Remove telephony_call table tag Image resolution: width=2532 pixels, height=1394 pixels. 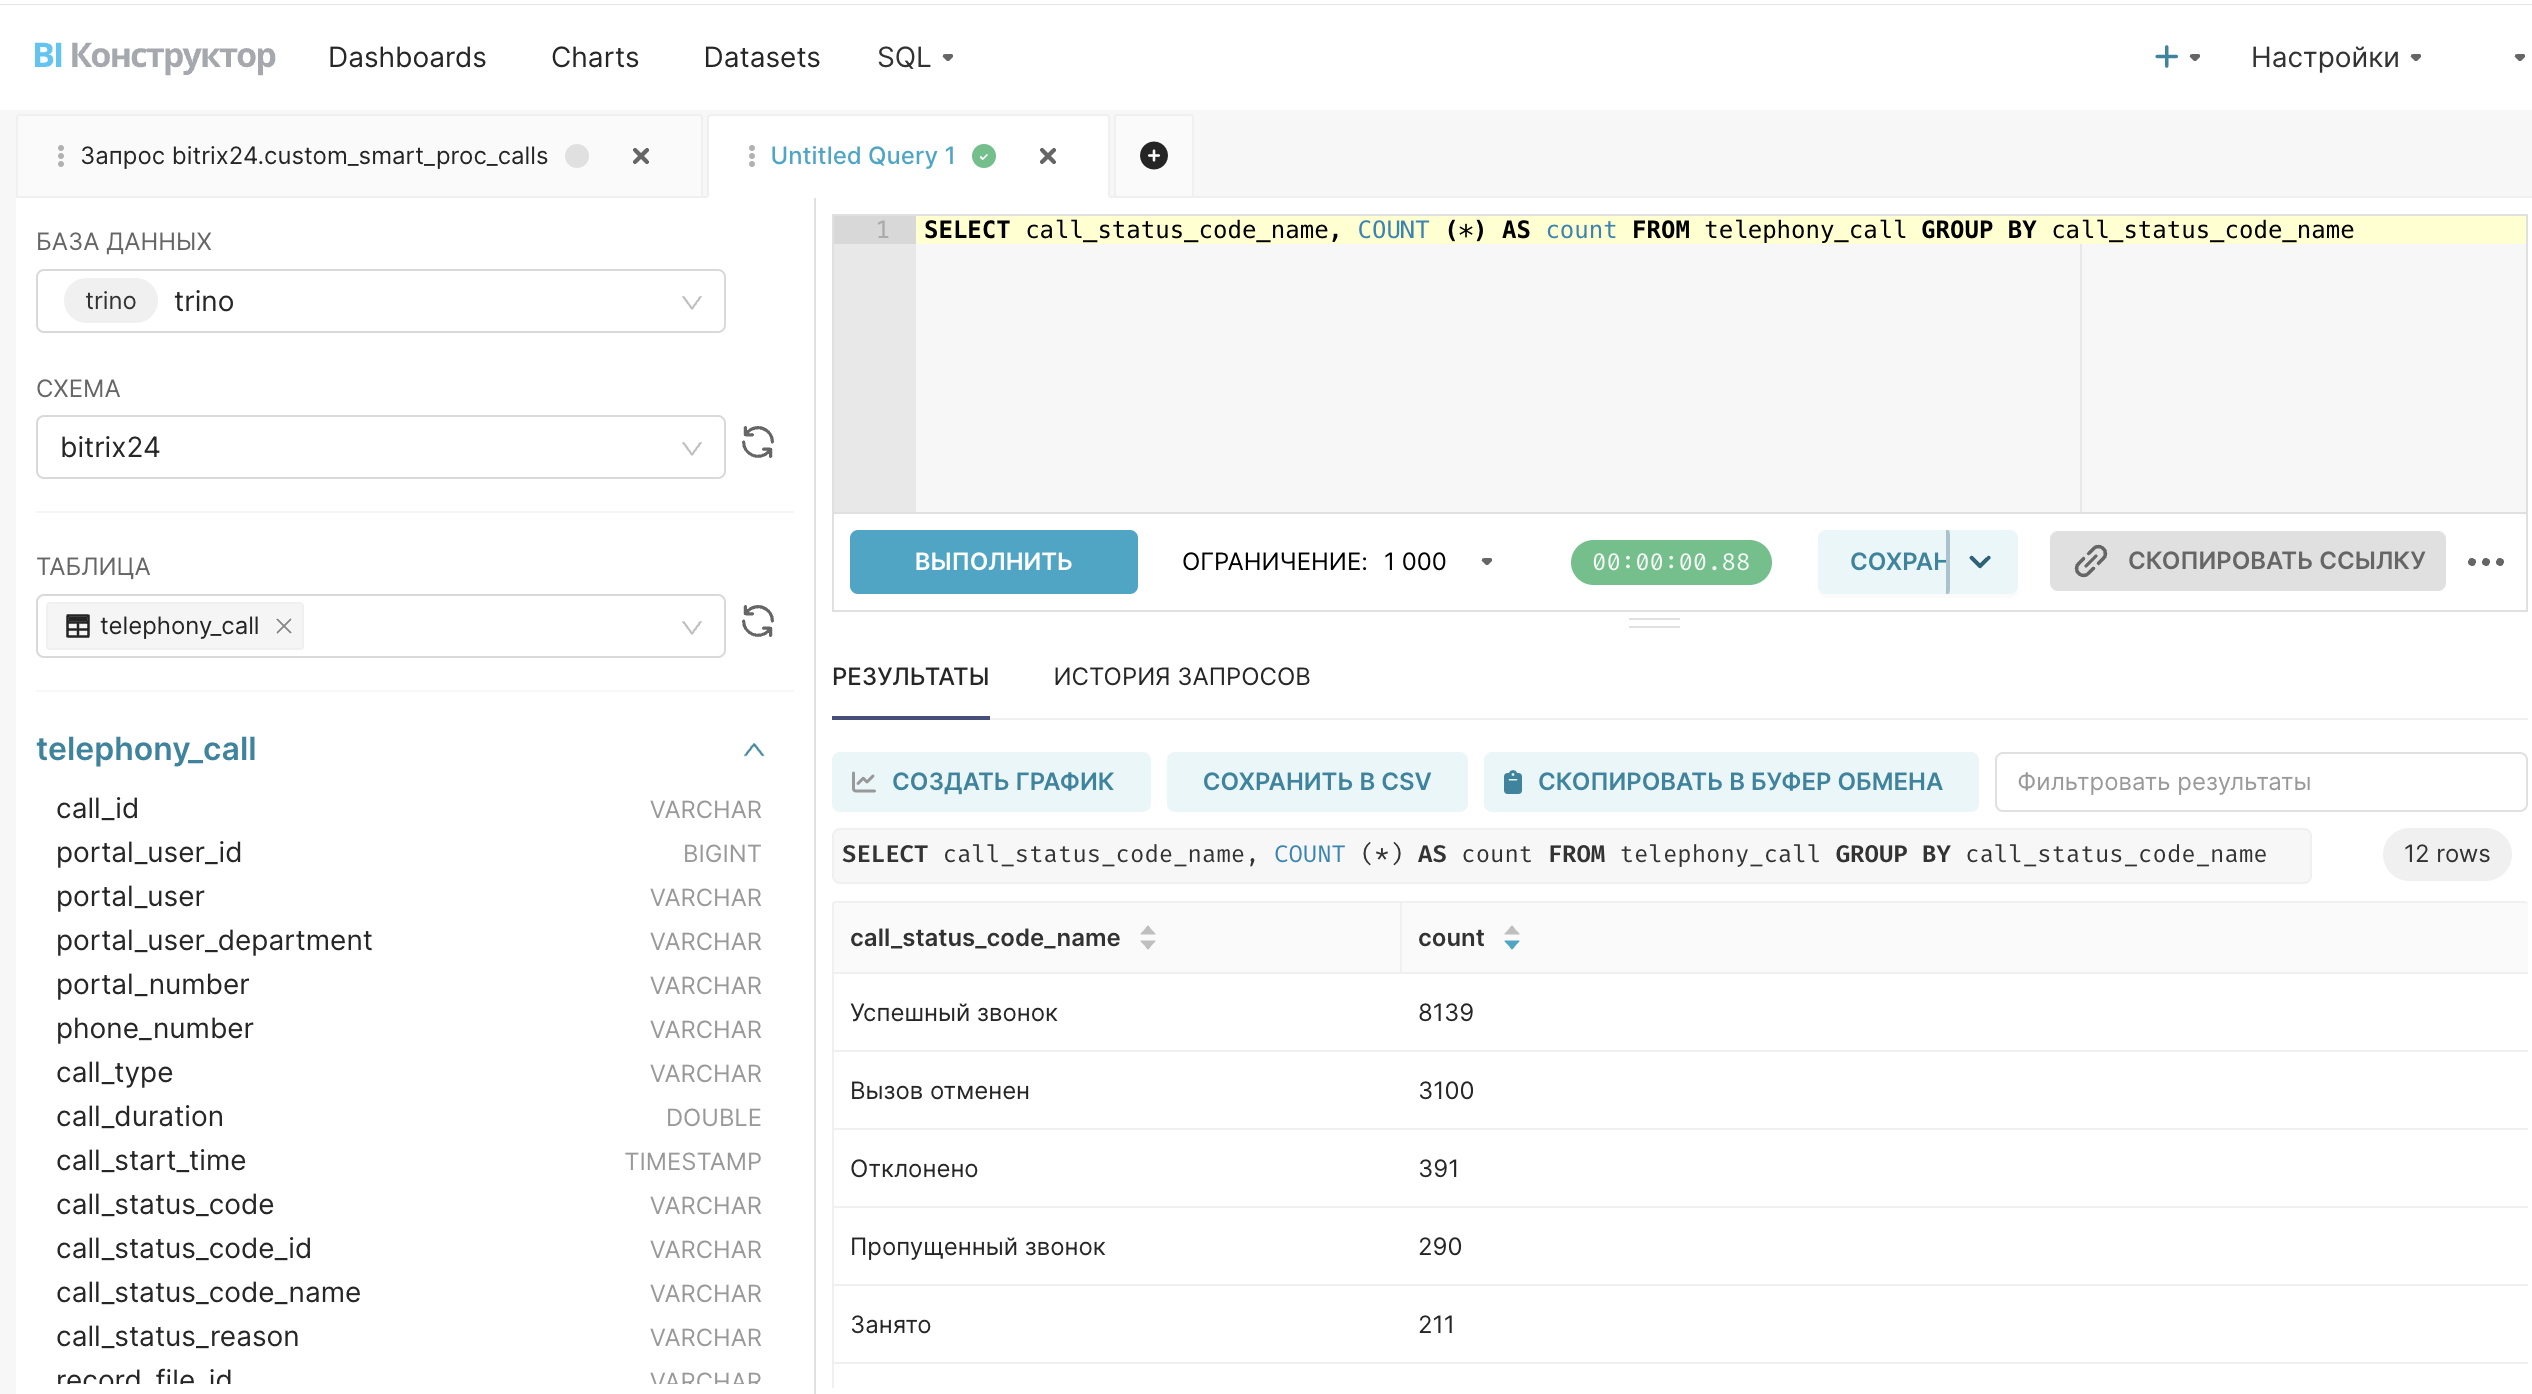pyautogui.click(x=284, y=626)
